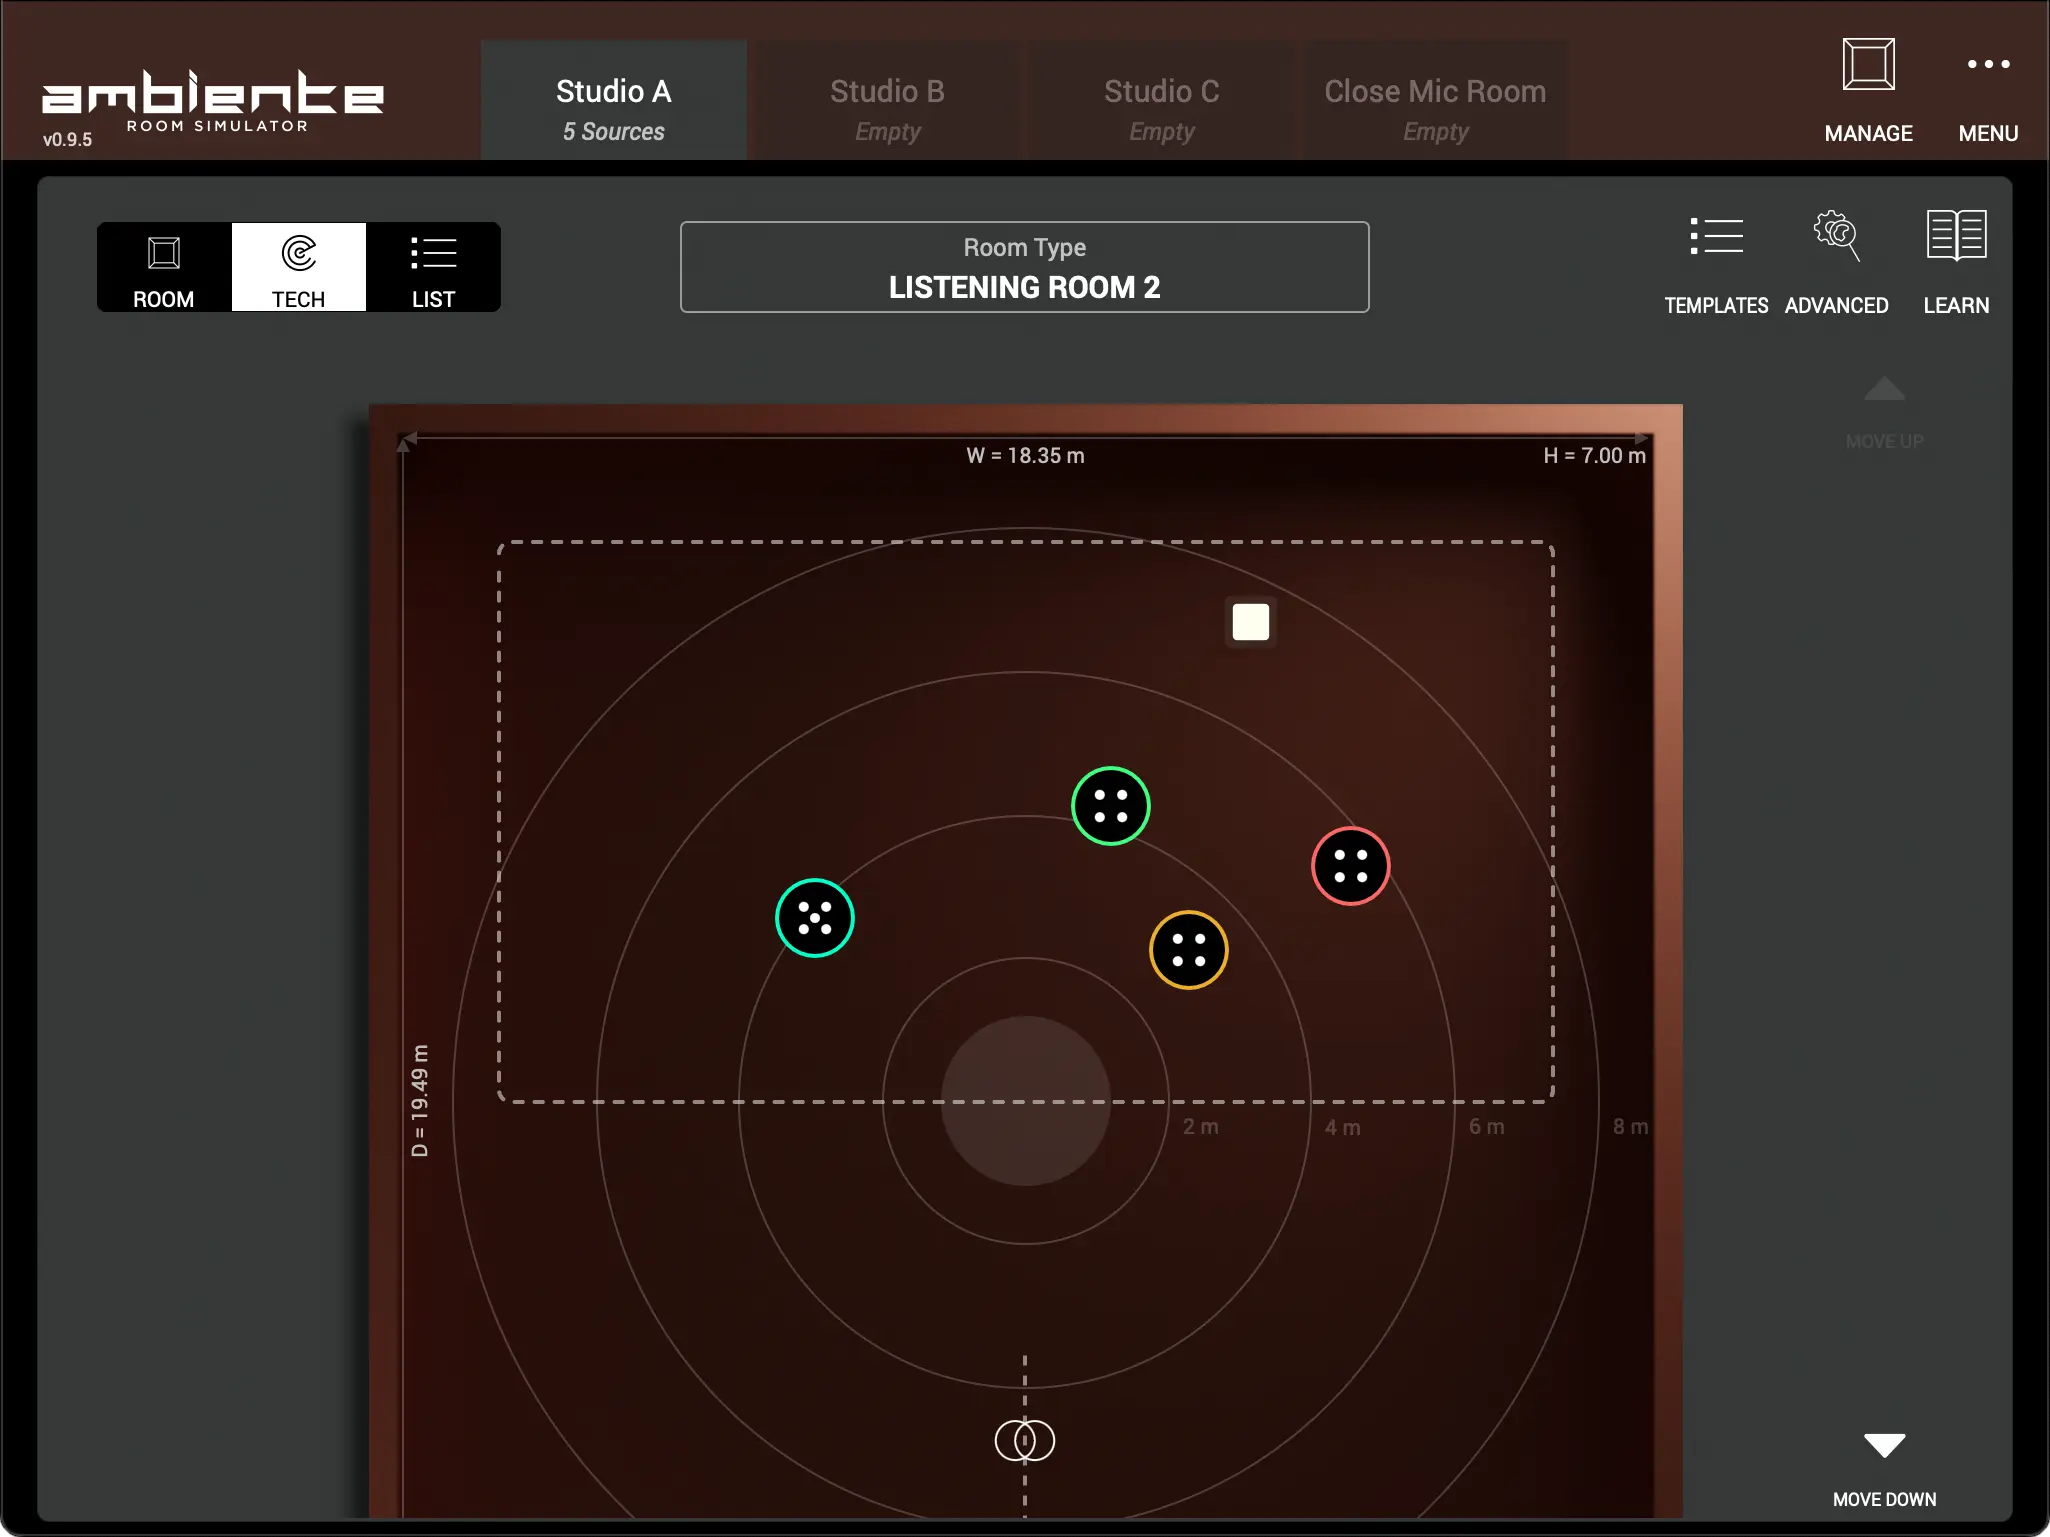
Task: Switch to TECH view mode
Action: point(298,267)
